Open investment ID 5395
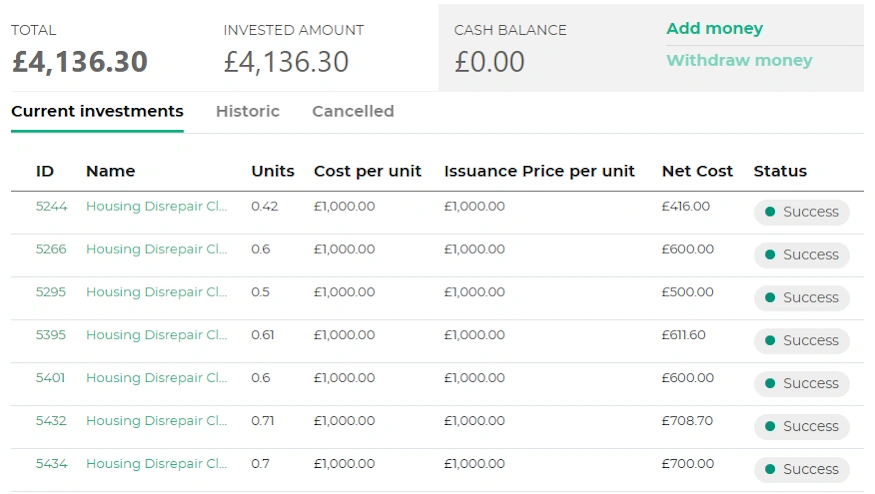The width and height of the screenshot is (875, 494). pos(51,336)
